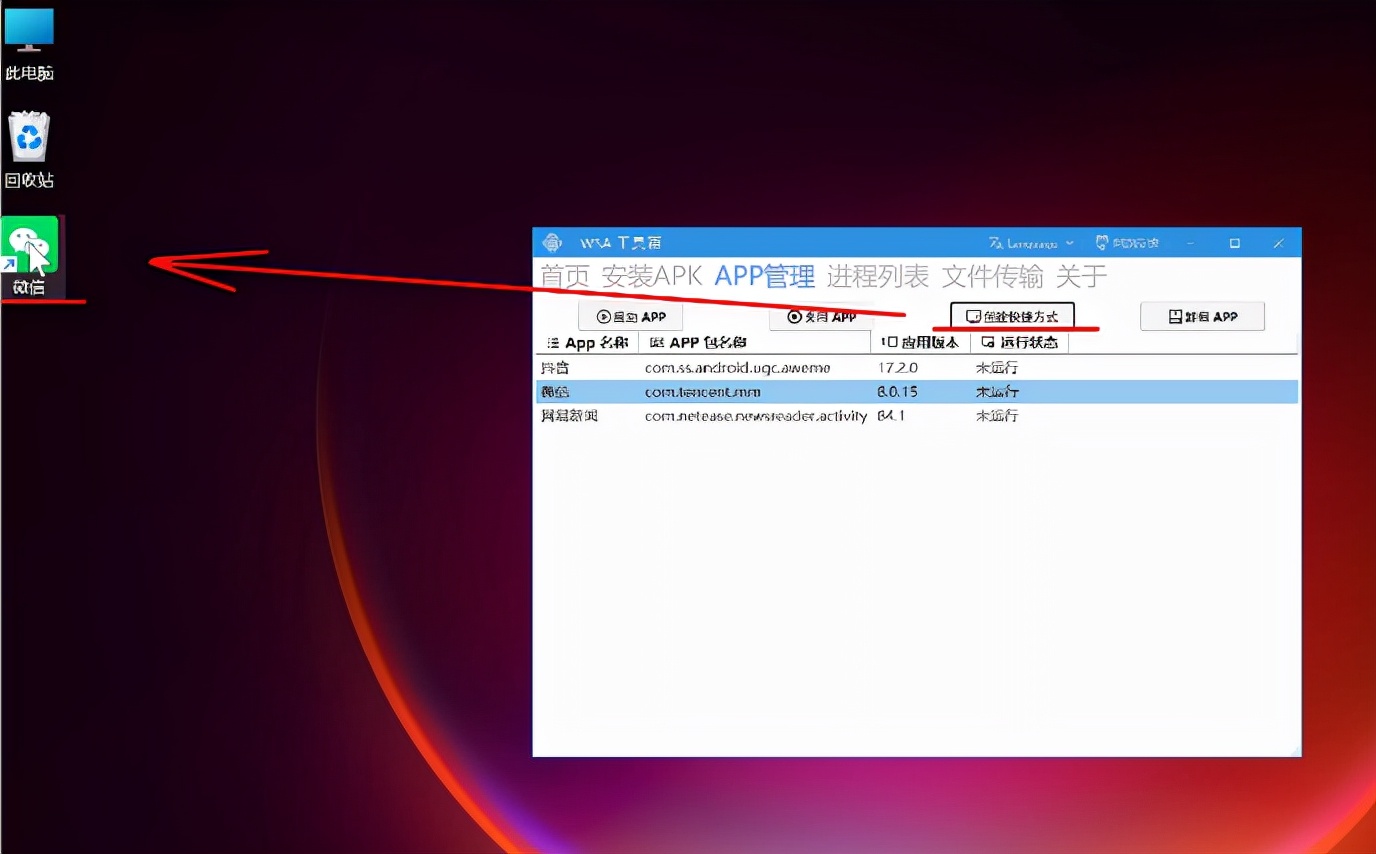Open the 回收站 recycle bin

click(x=29, y=140)
